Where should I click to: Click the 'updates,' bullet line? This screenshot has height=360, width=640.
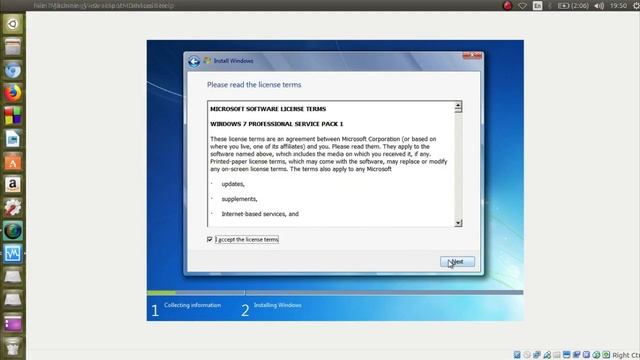[x=233, y=184]
